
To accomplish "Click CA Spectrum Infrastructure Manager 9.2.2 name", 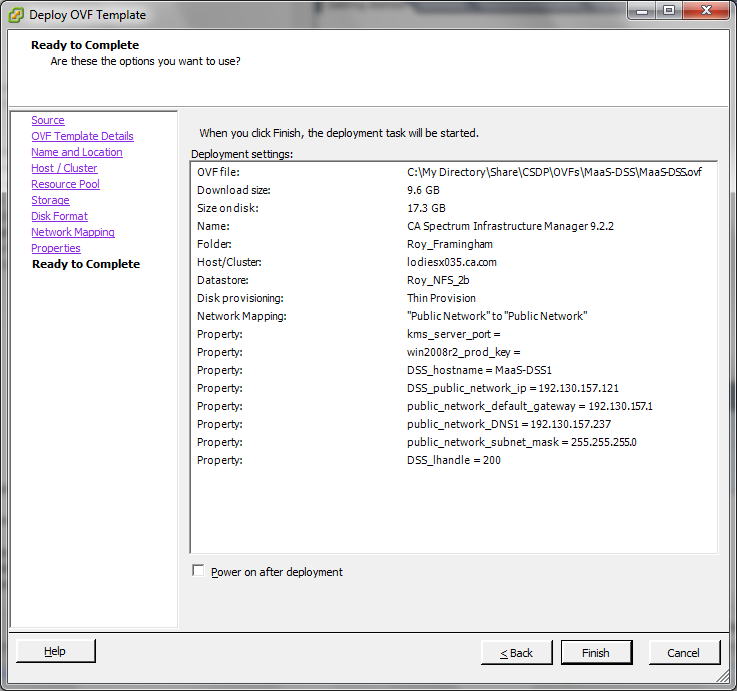I will click(510, 226).
